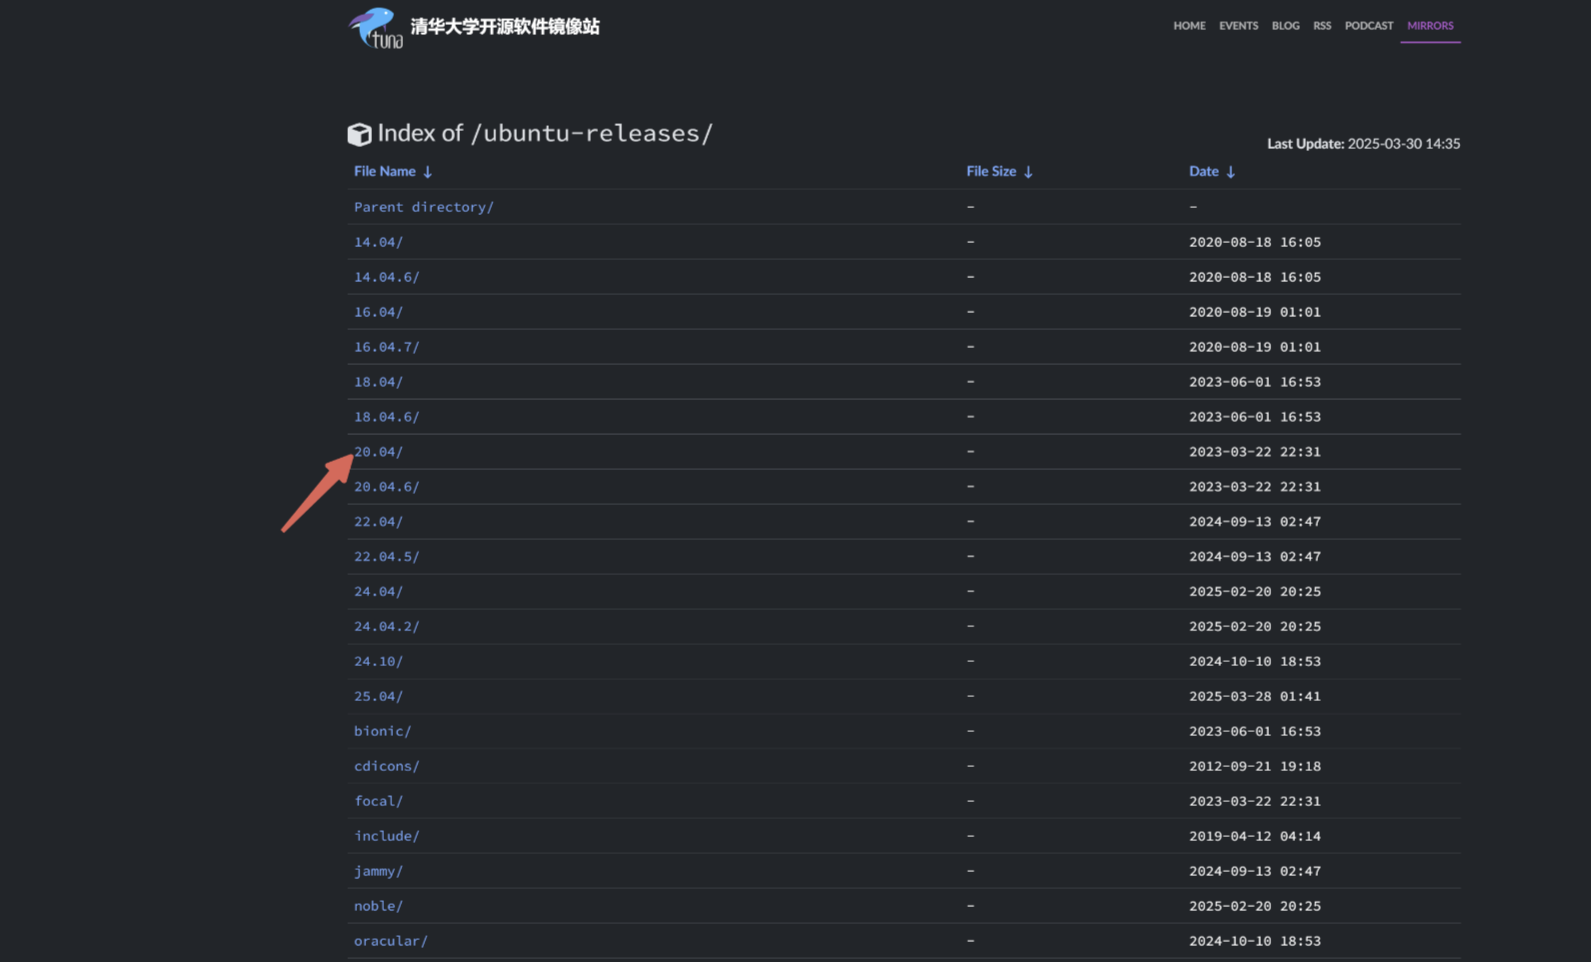Open the 24.04/ directory
Image resolution: width=1591 pixels, height=962 pixels.
coord(378,592)
